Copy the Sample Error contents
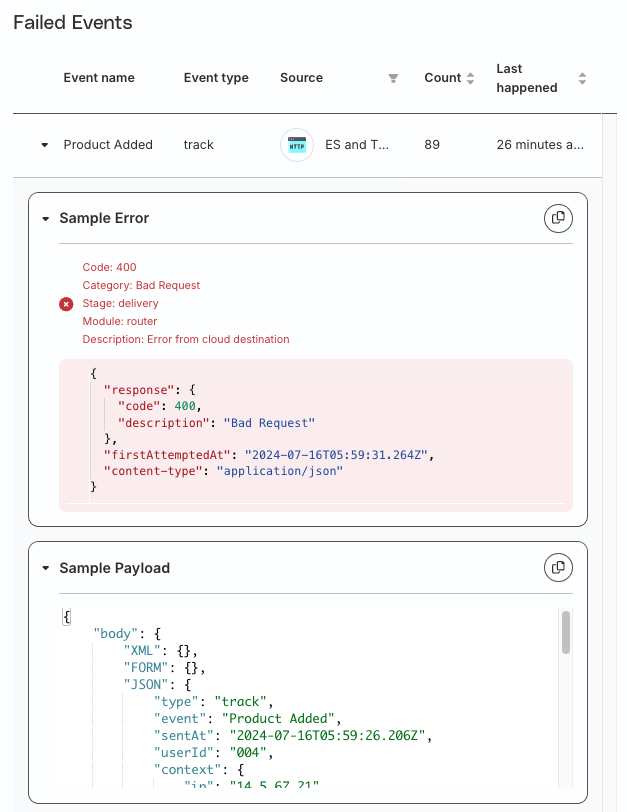This screenshot has width=627, height=812. click(x=558, y=218)
